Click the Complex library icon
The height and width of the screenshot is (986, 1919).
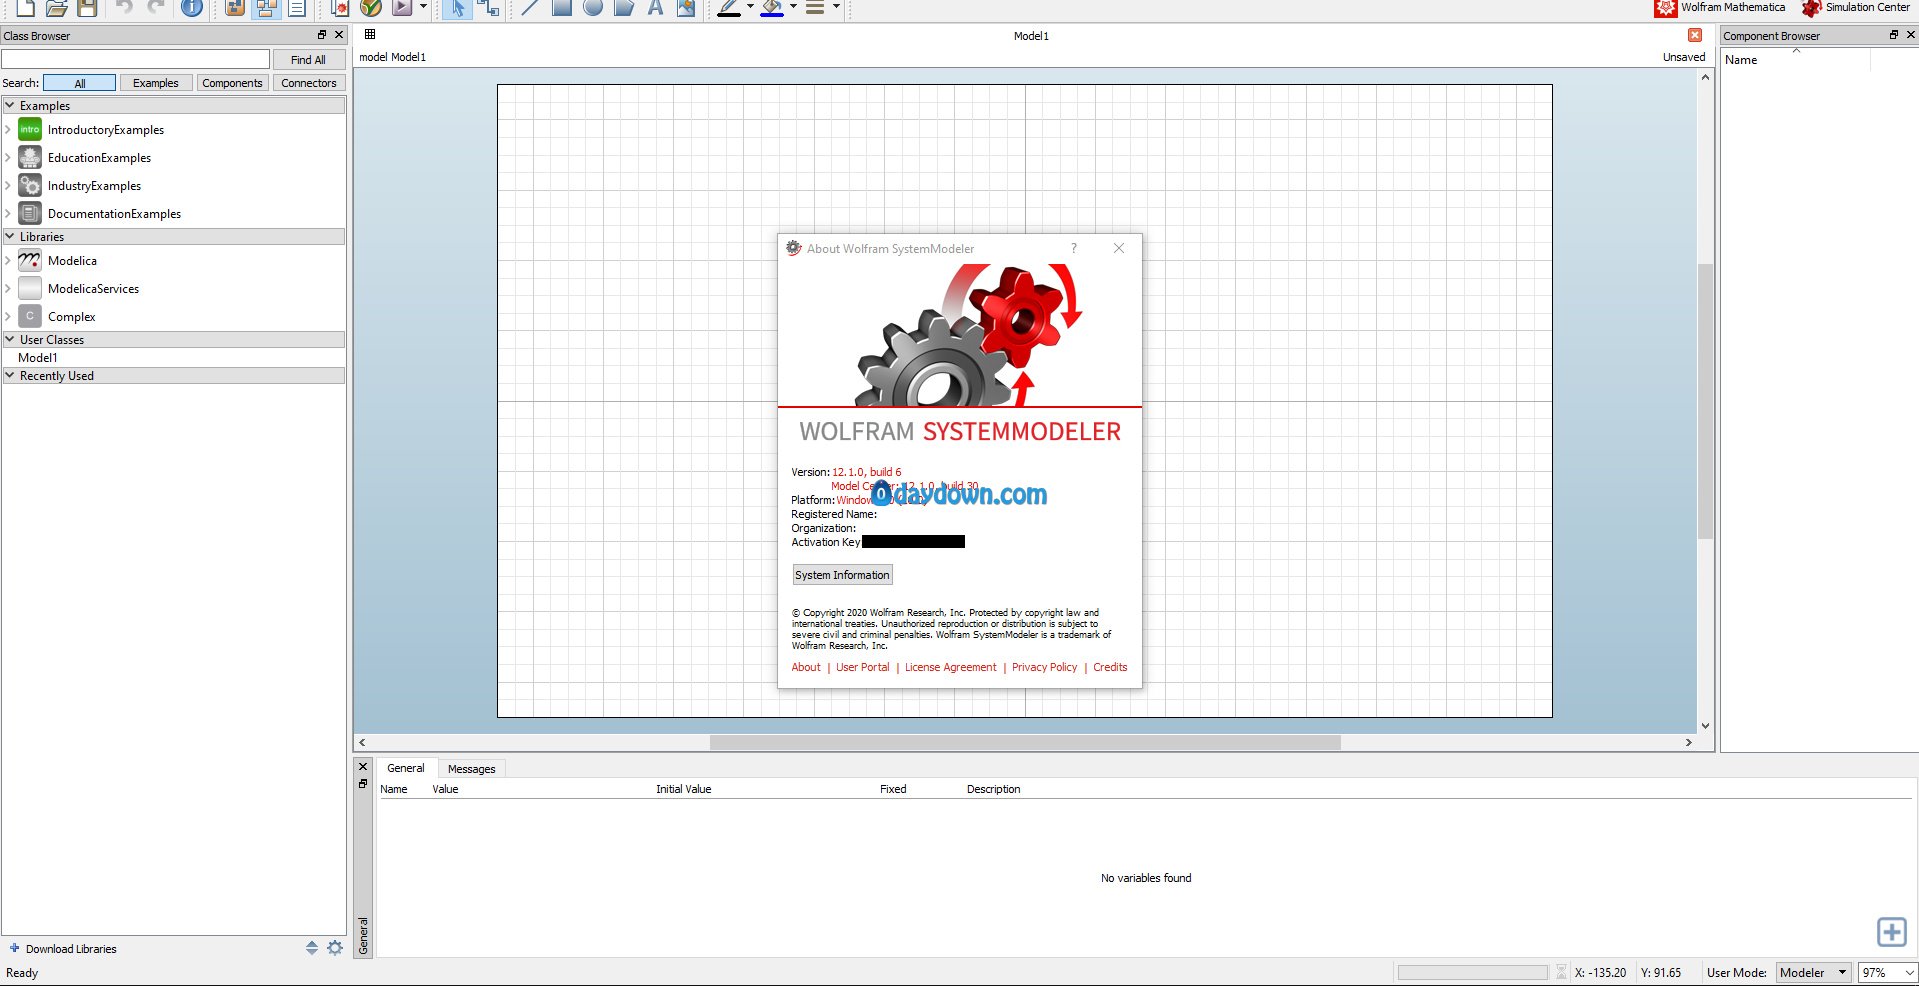30,316
